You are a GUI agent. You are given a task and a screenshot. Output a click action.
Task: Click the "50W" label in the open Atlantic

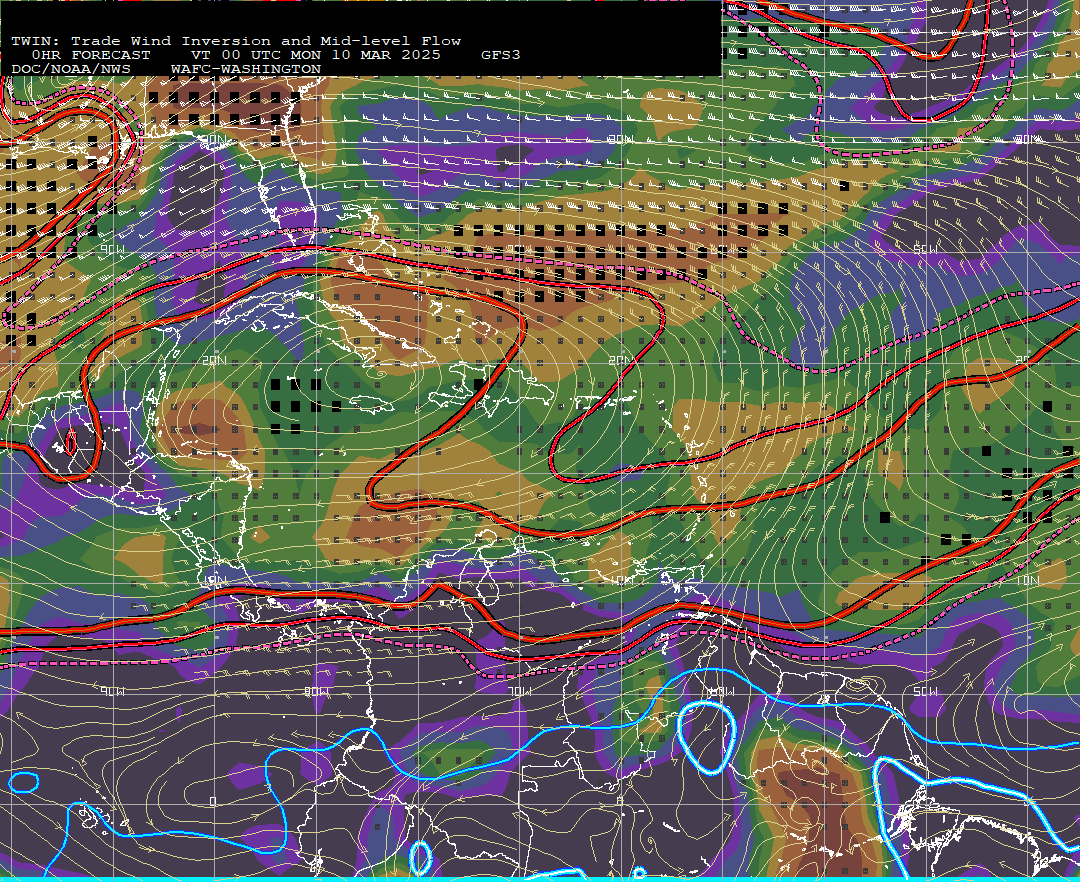coord(925,249)
